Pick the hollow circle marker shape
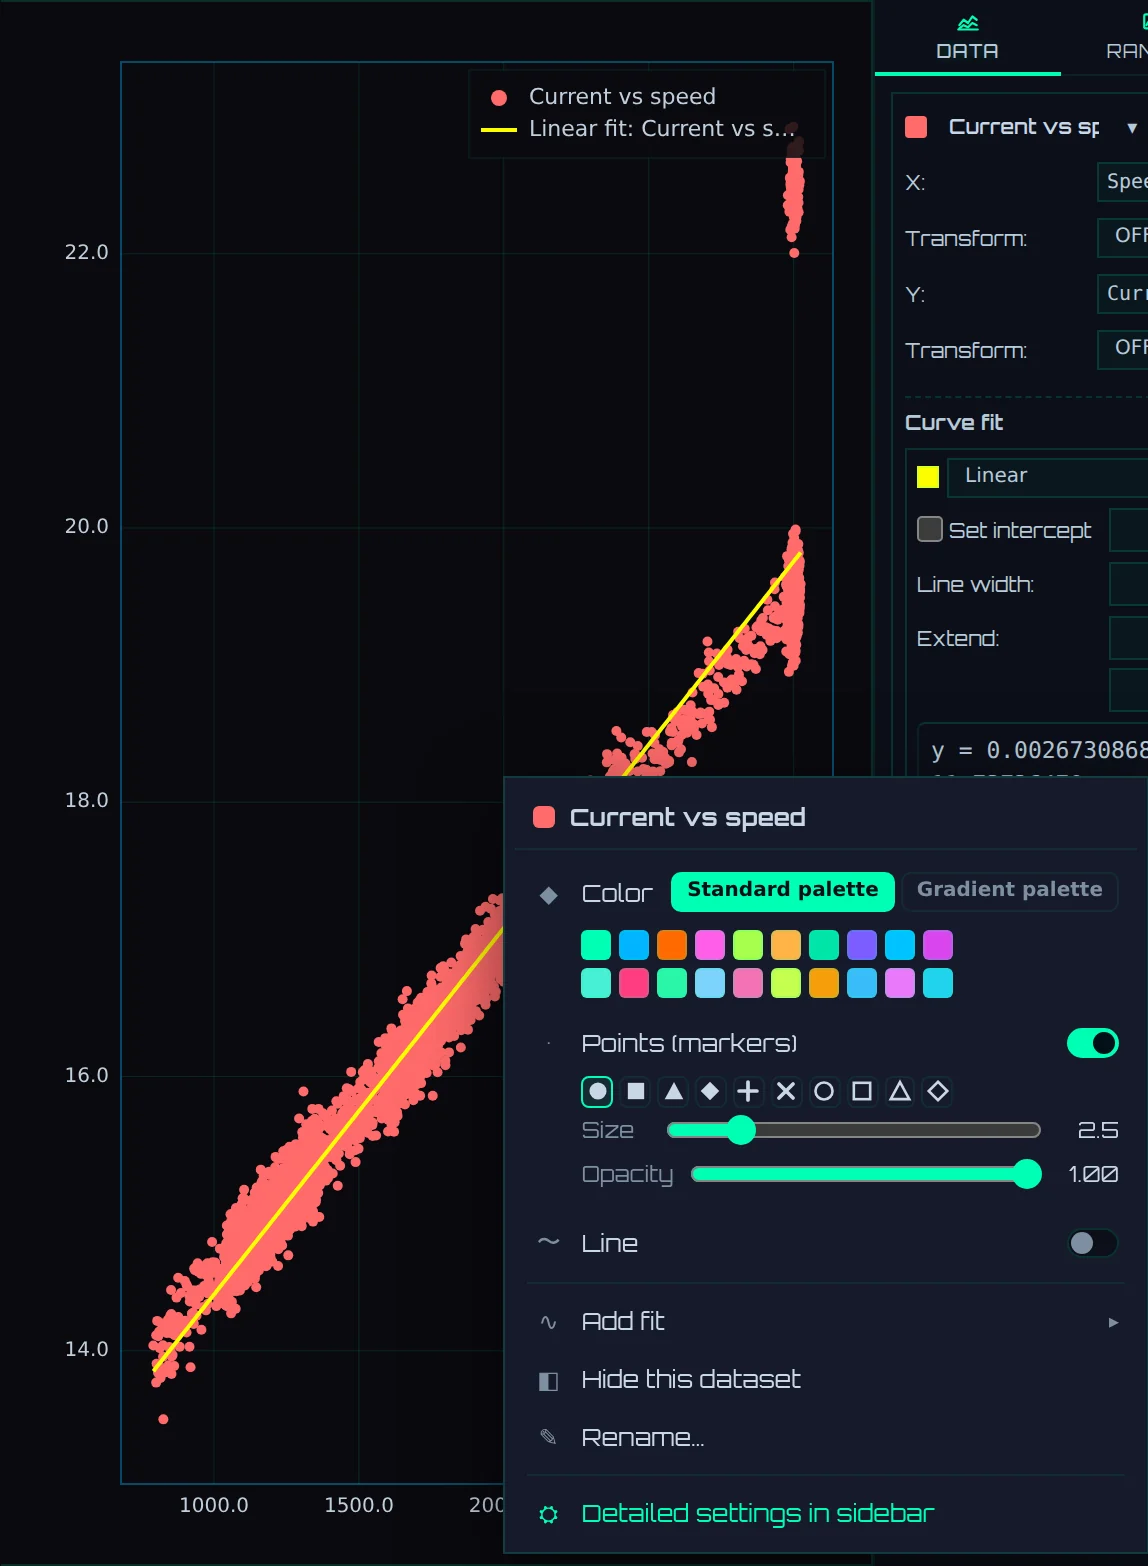The width and height of the screenshot is (1148, 1566). click(x=824, y=1091)
